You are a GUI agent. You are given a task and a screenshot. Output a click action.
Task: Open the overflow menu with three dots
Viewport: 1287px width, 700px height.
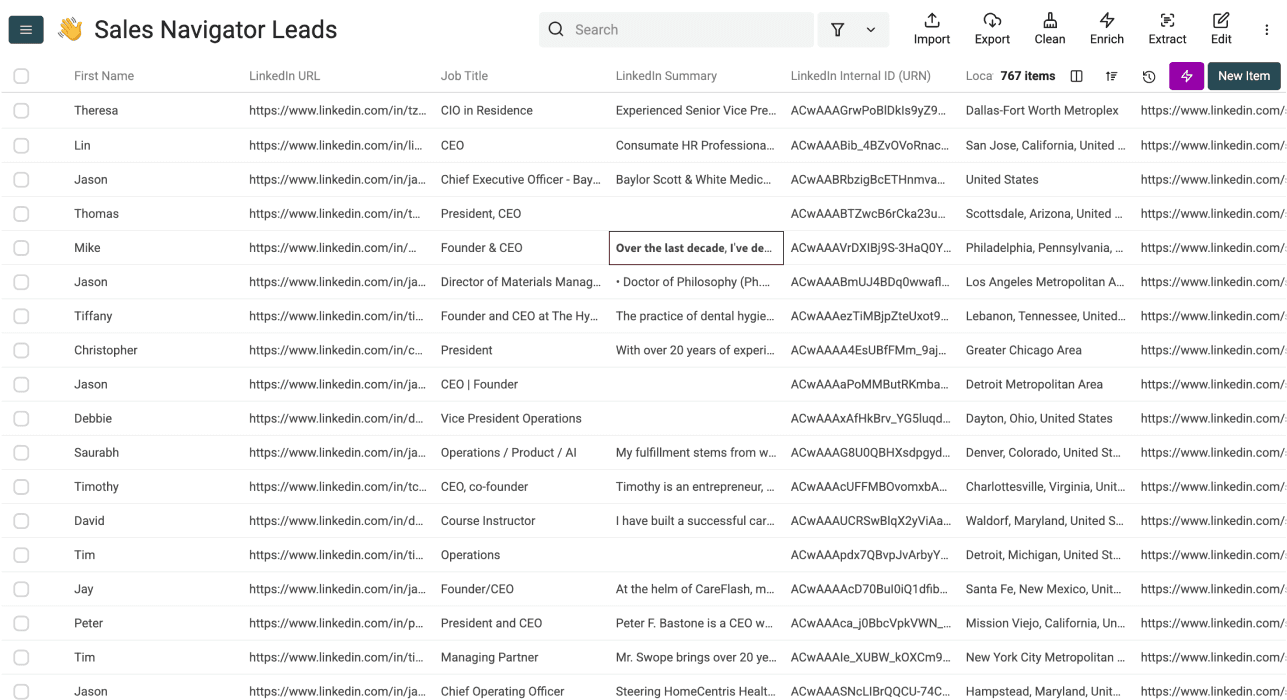pyautogui.click(x=1265, y=29)
